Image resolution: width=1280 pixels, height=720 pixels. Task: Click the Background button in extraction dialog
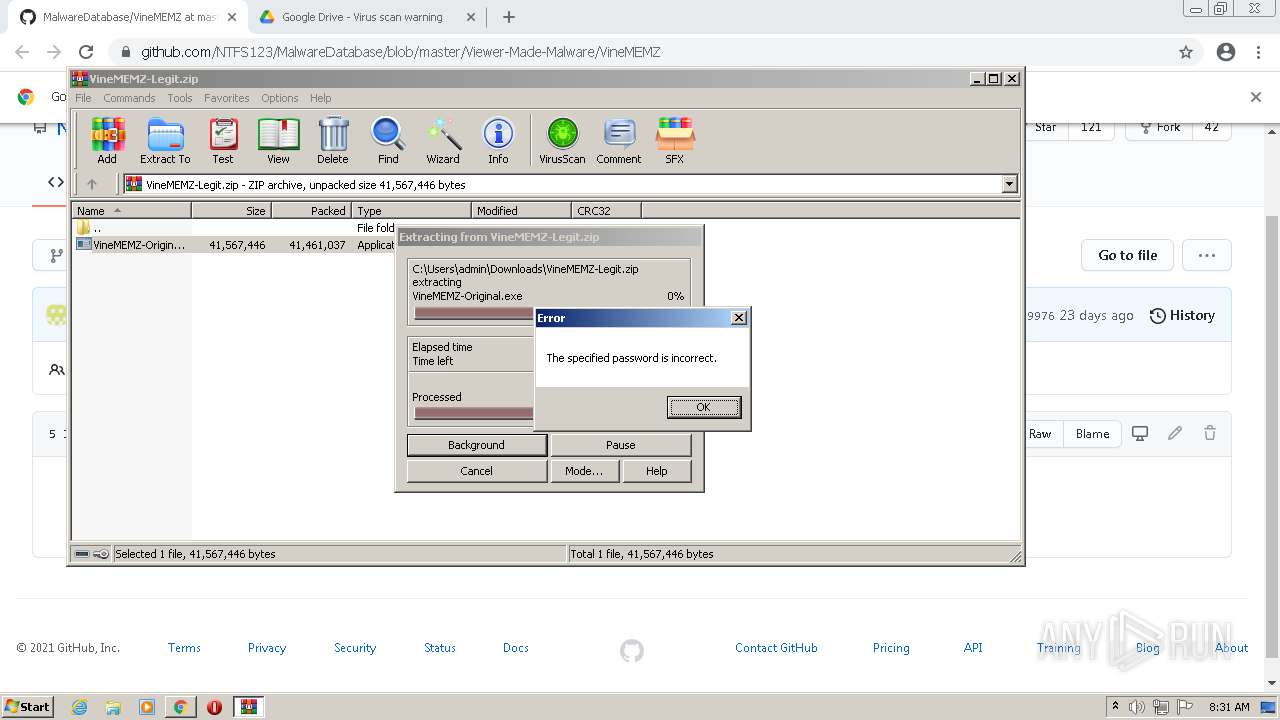tap(476, 445)
